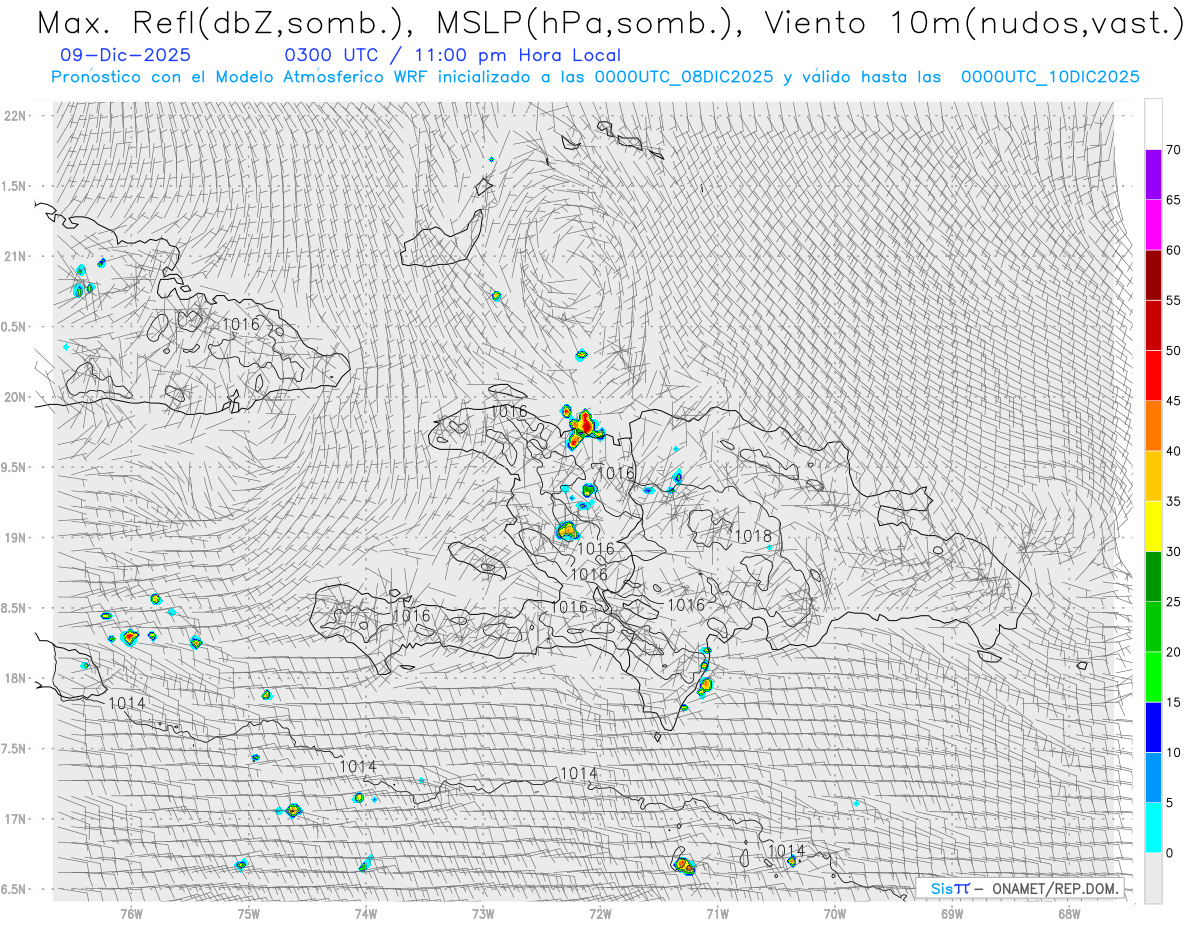1200x927 pixels.
Task: Click the longitude axis label '71W'
Action: tap(717, 913)
